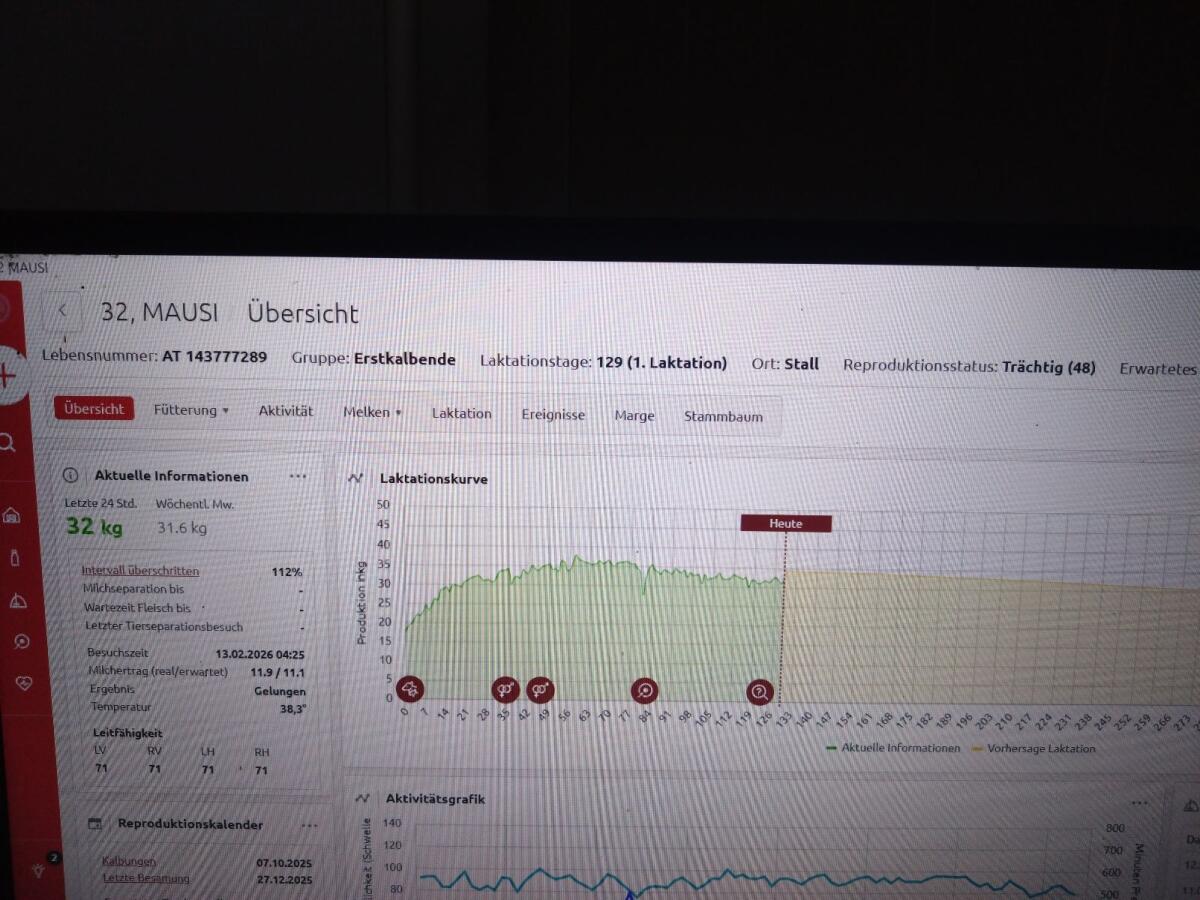Open the barn icon in the red sidebar
1200x900 pixels.
[12, 515]
